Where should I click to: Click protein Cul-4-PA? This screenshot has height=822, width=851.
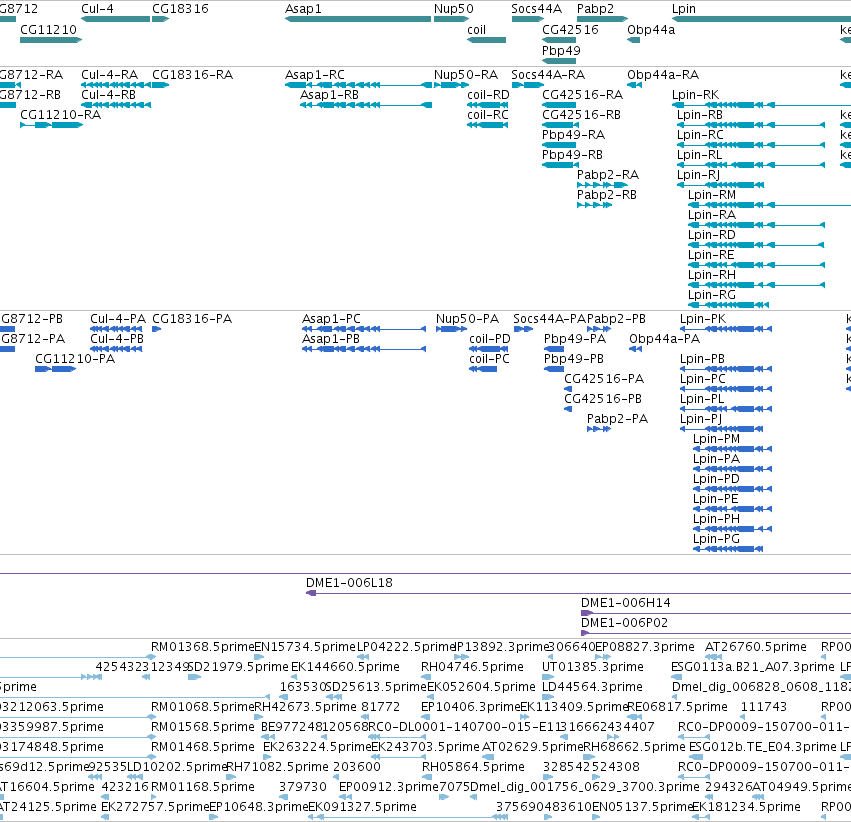[x=116, y=329]
